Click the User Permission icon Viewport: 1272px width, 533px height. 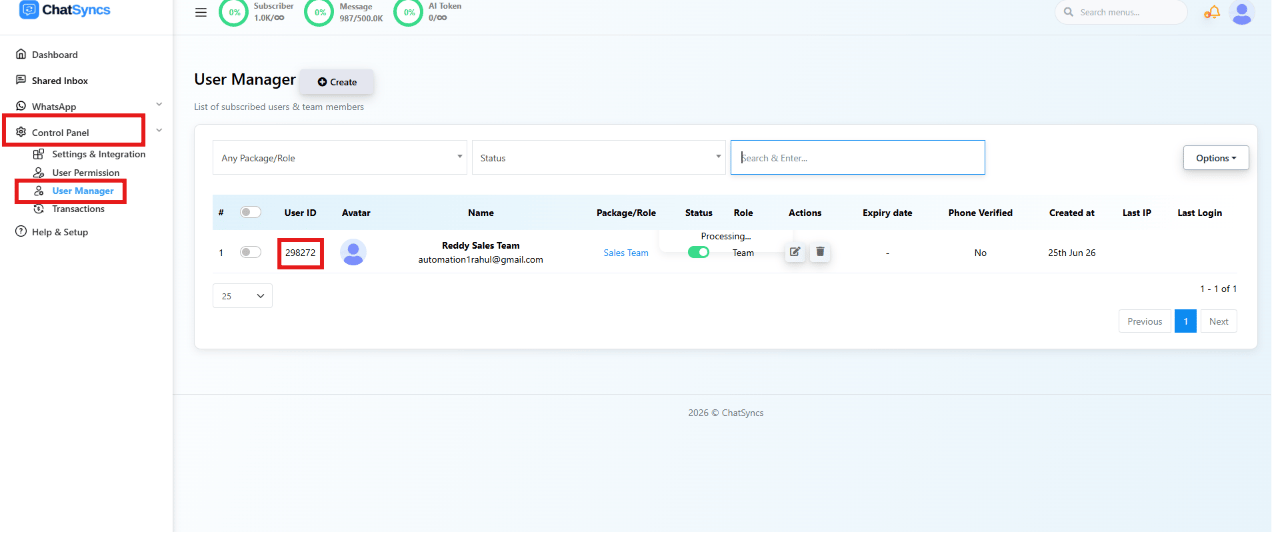click(39, 173)
